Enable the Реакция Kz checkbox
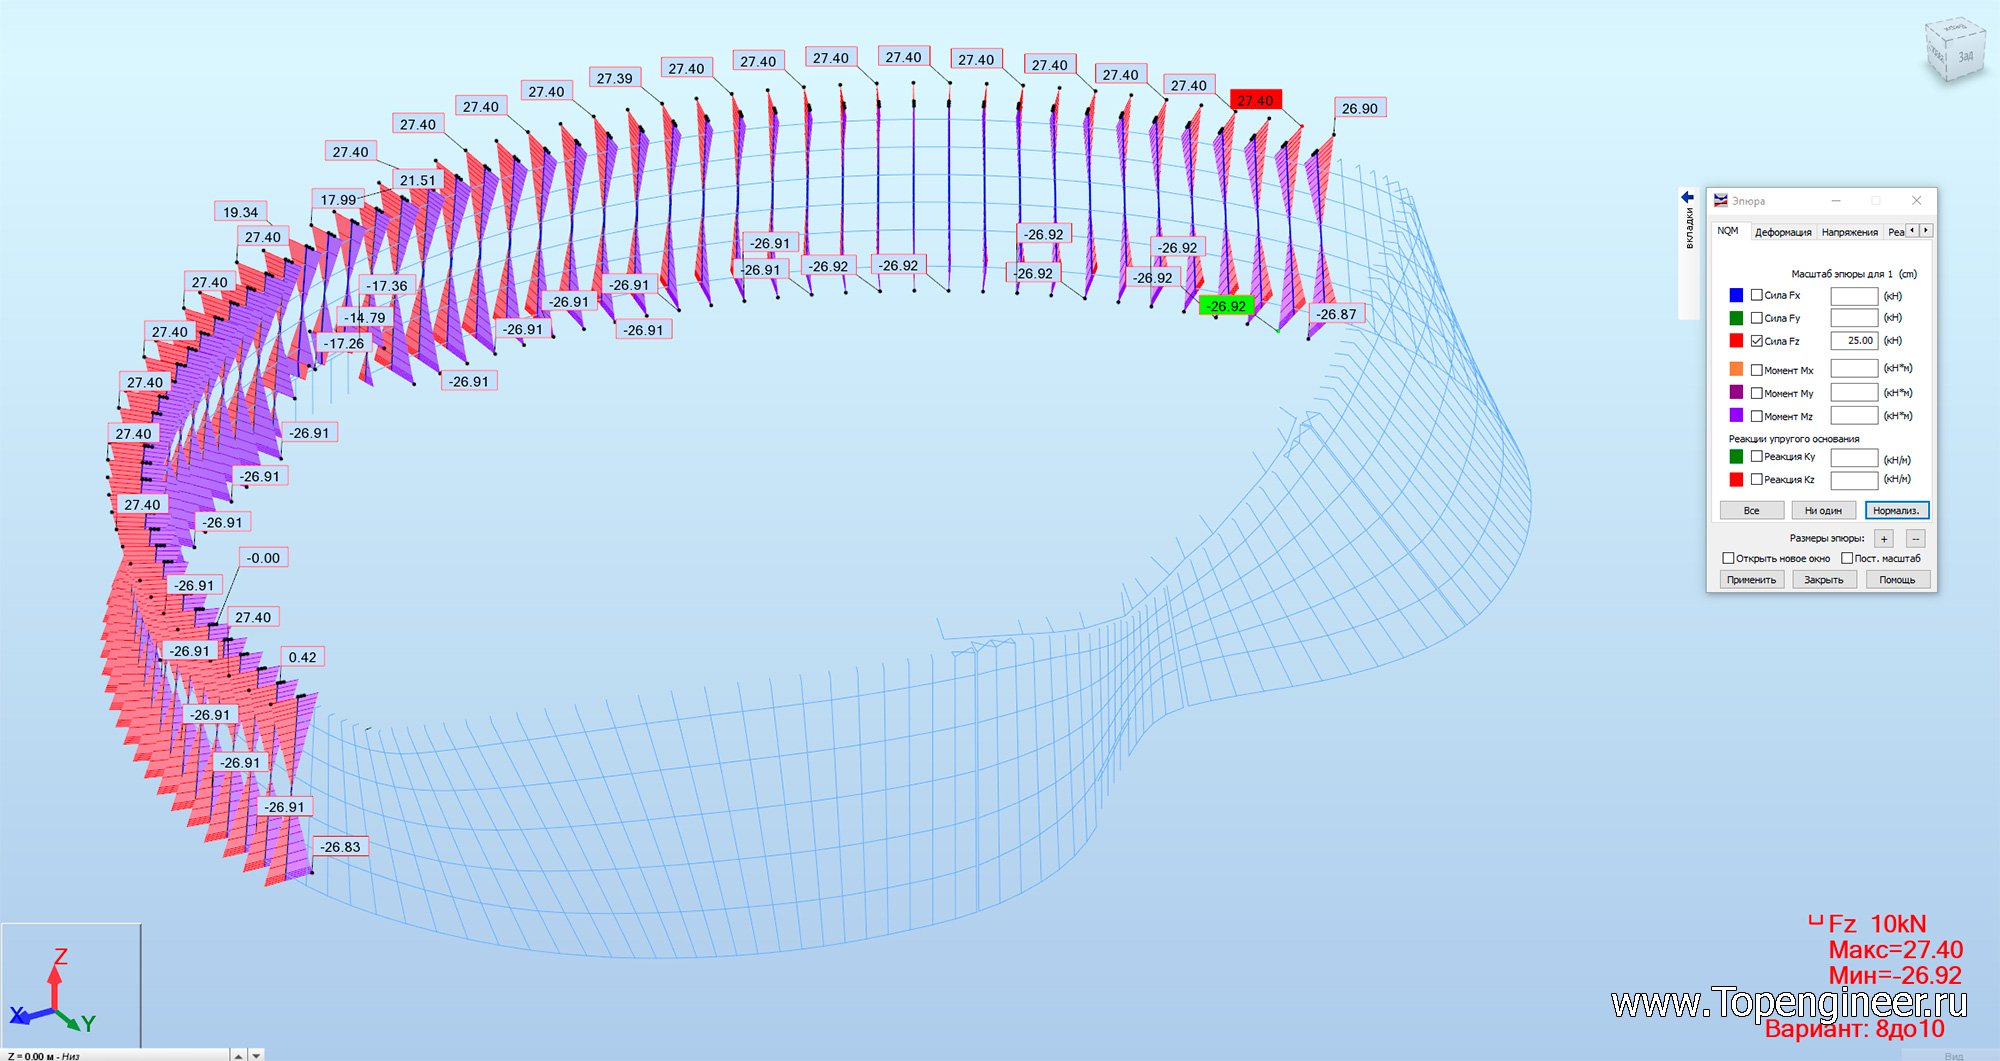This screenshot has height=1061, width=2000. coord(1757,479)
